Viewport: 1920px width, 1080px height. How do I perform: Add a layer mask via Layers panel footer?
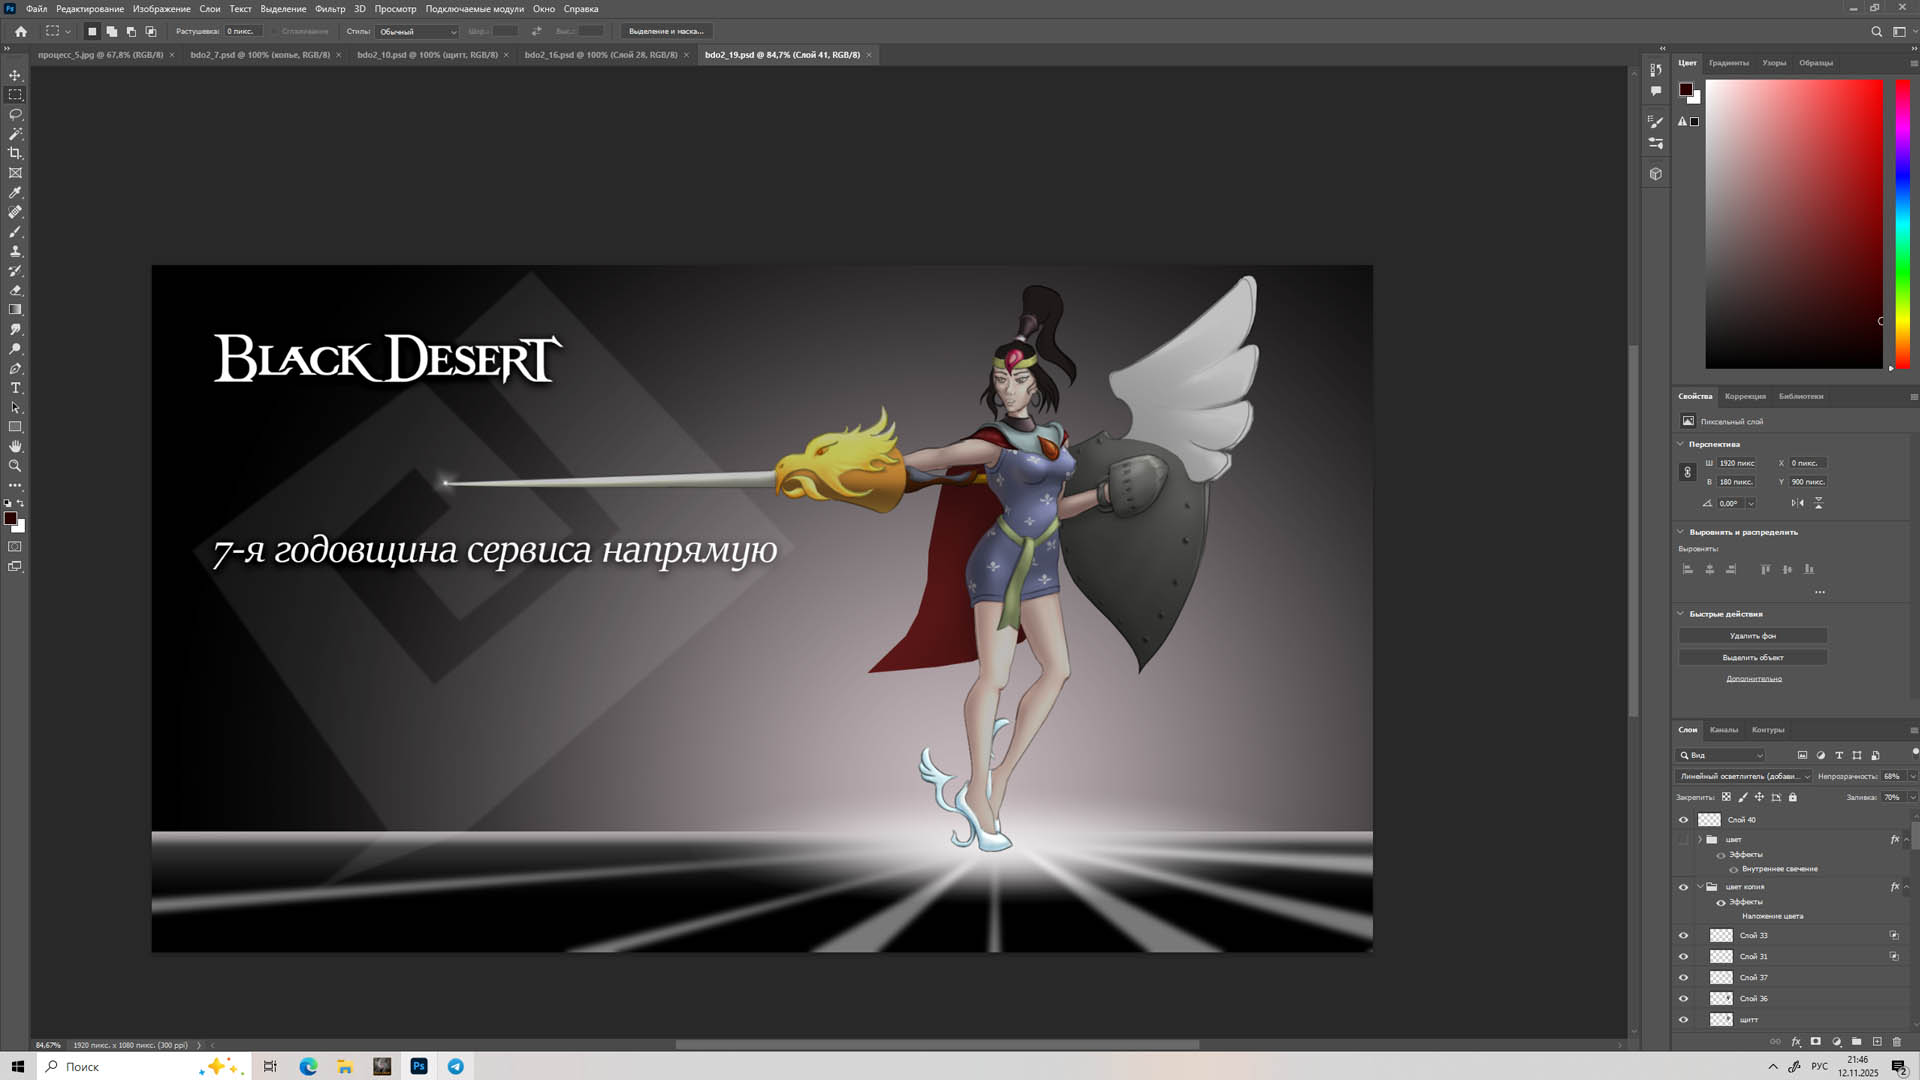pyautogui.click(x=1816, y=1041)
